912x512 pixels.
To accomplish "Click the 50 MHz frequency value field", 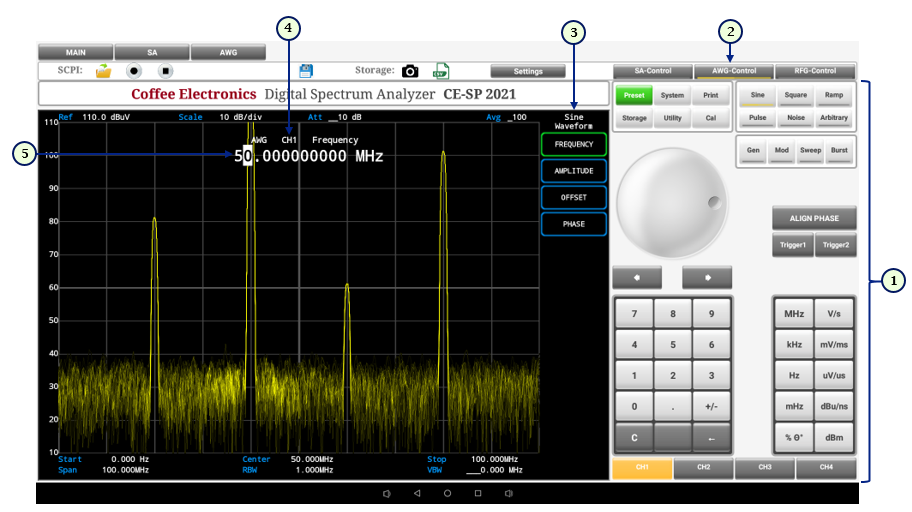I will 309,156.
